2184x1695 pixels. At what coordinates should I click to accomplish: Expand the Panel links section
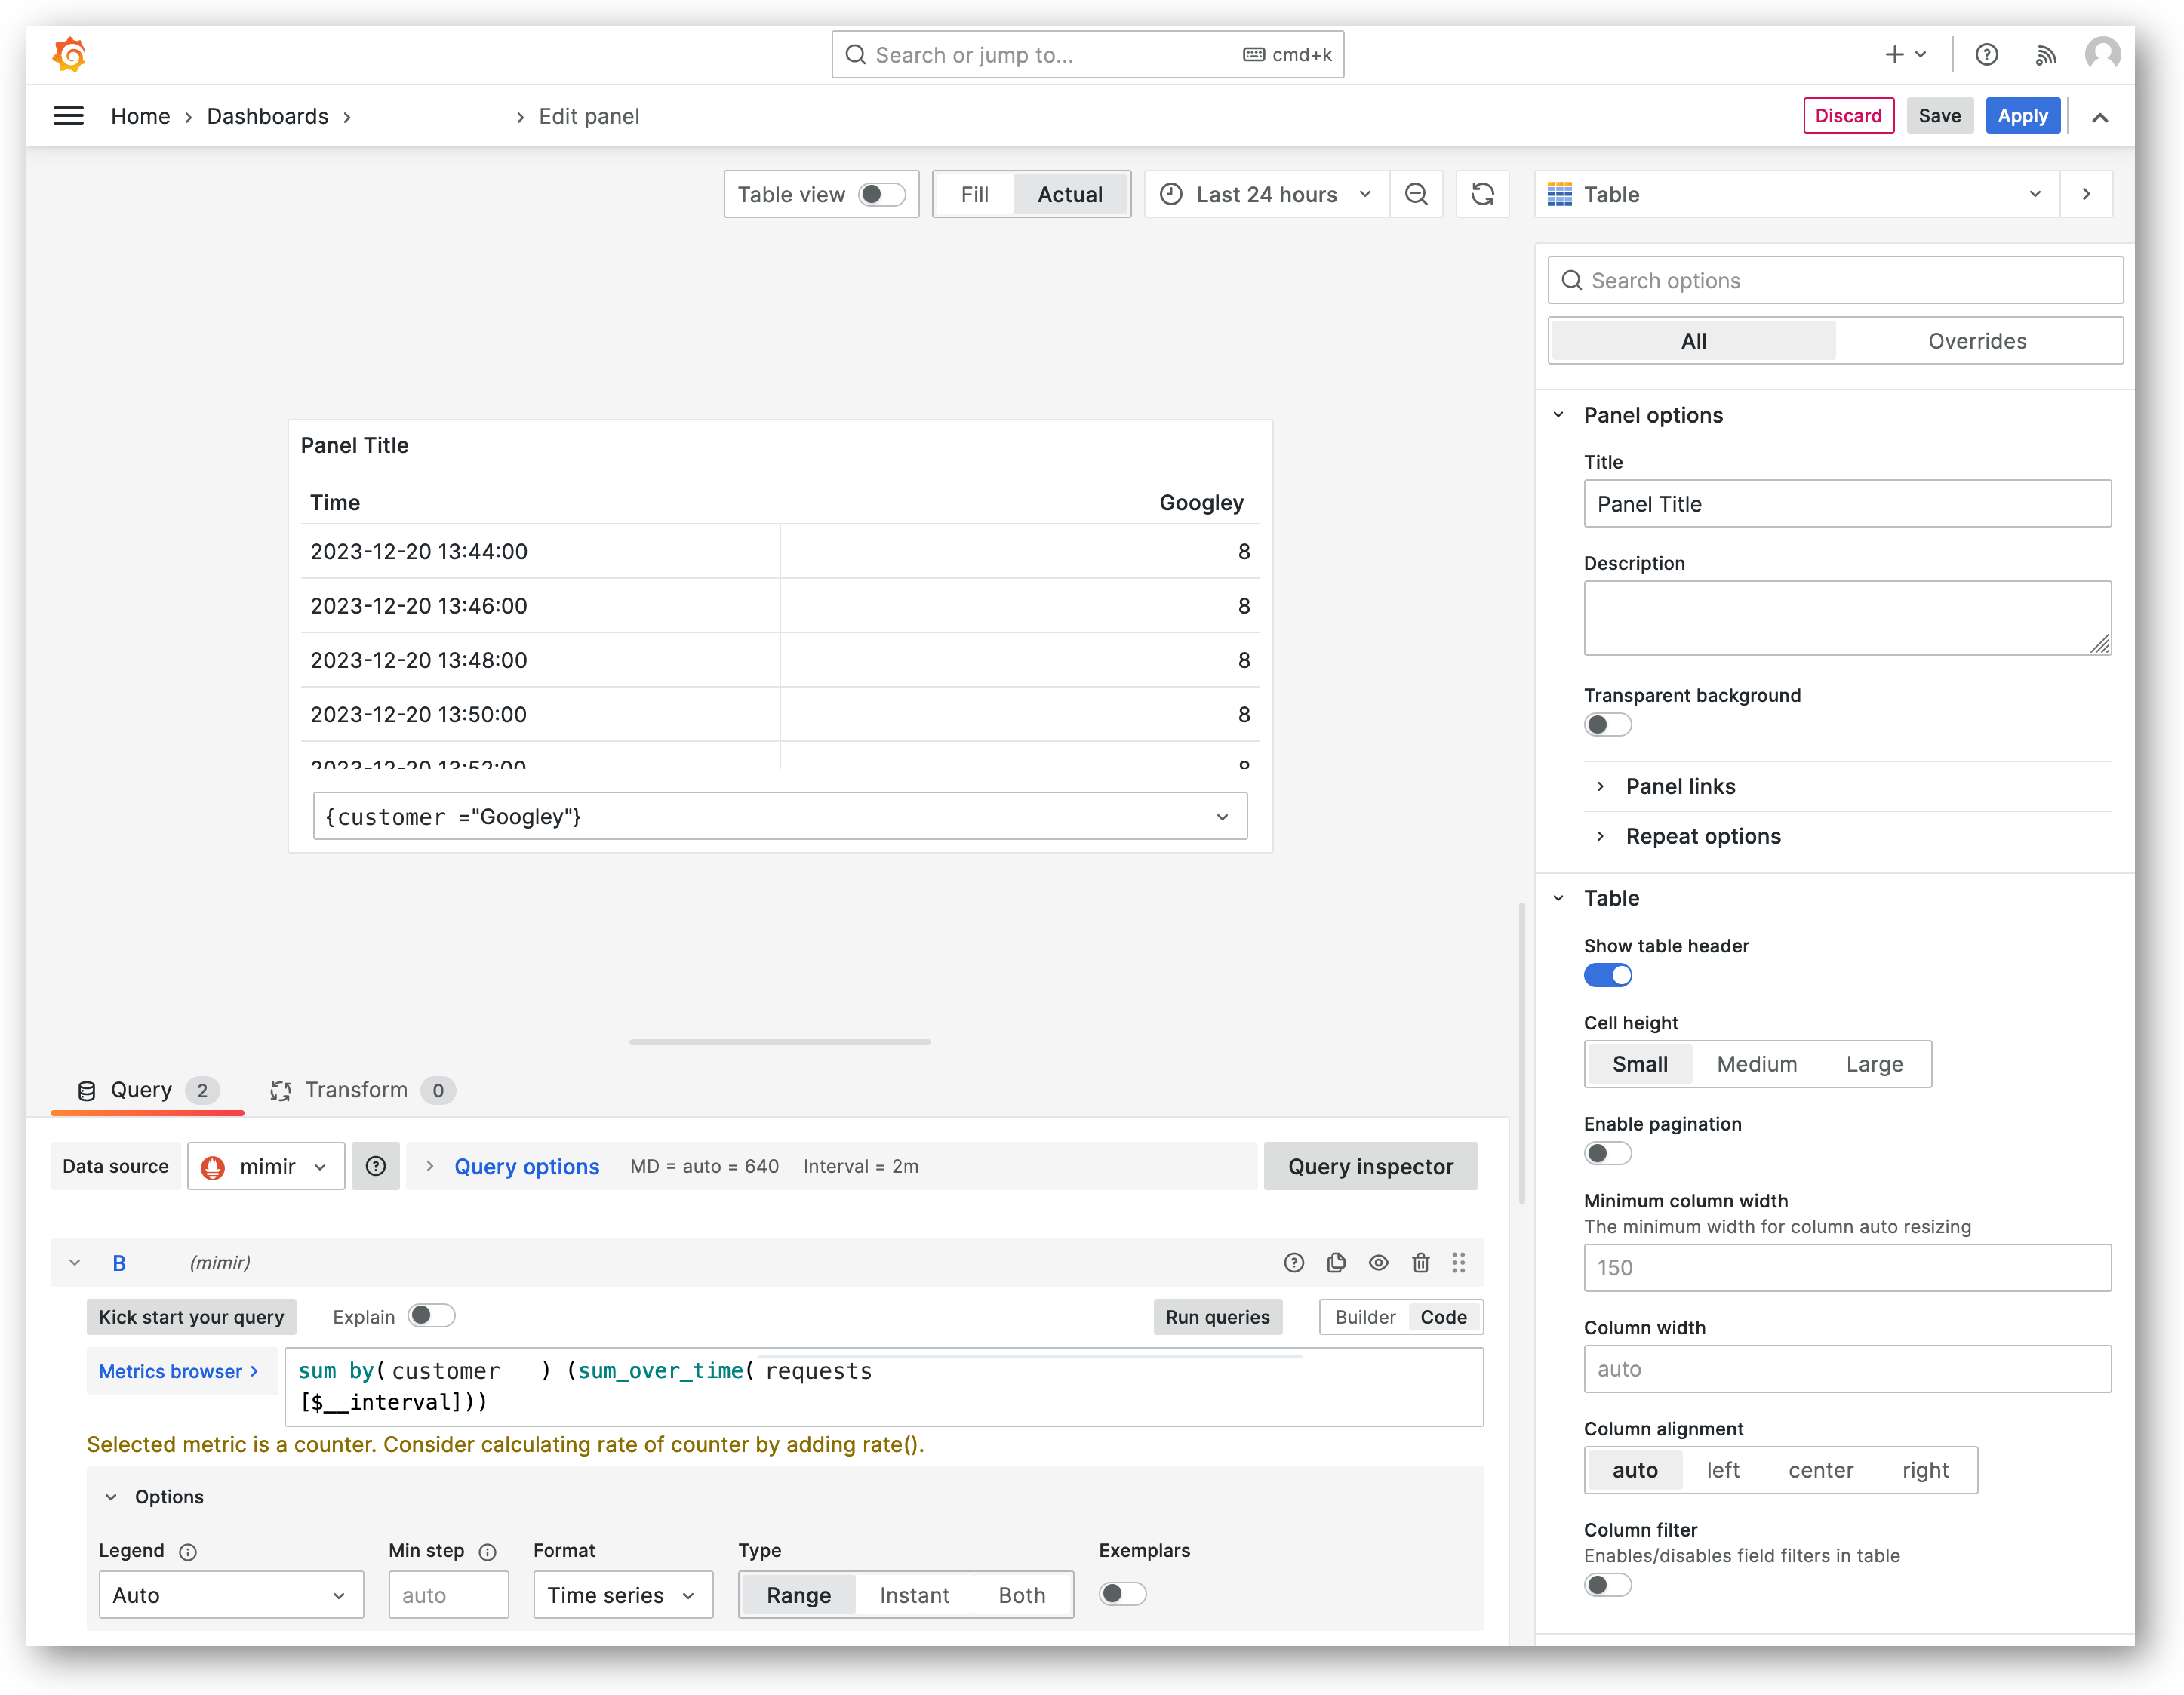click(1680, 786)
